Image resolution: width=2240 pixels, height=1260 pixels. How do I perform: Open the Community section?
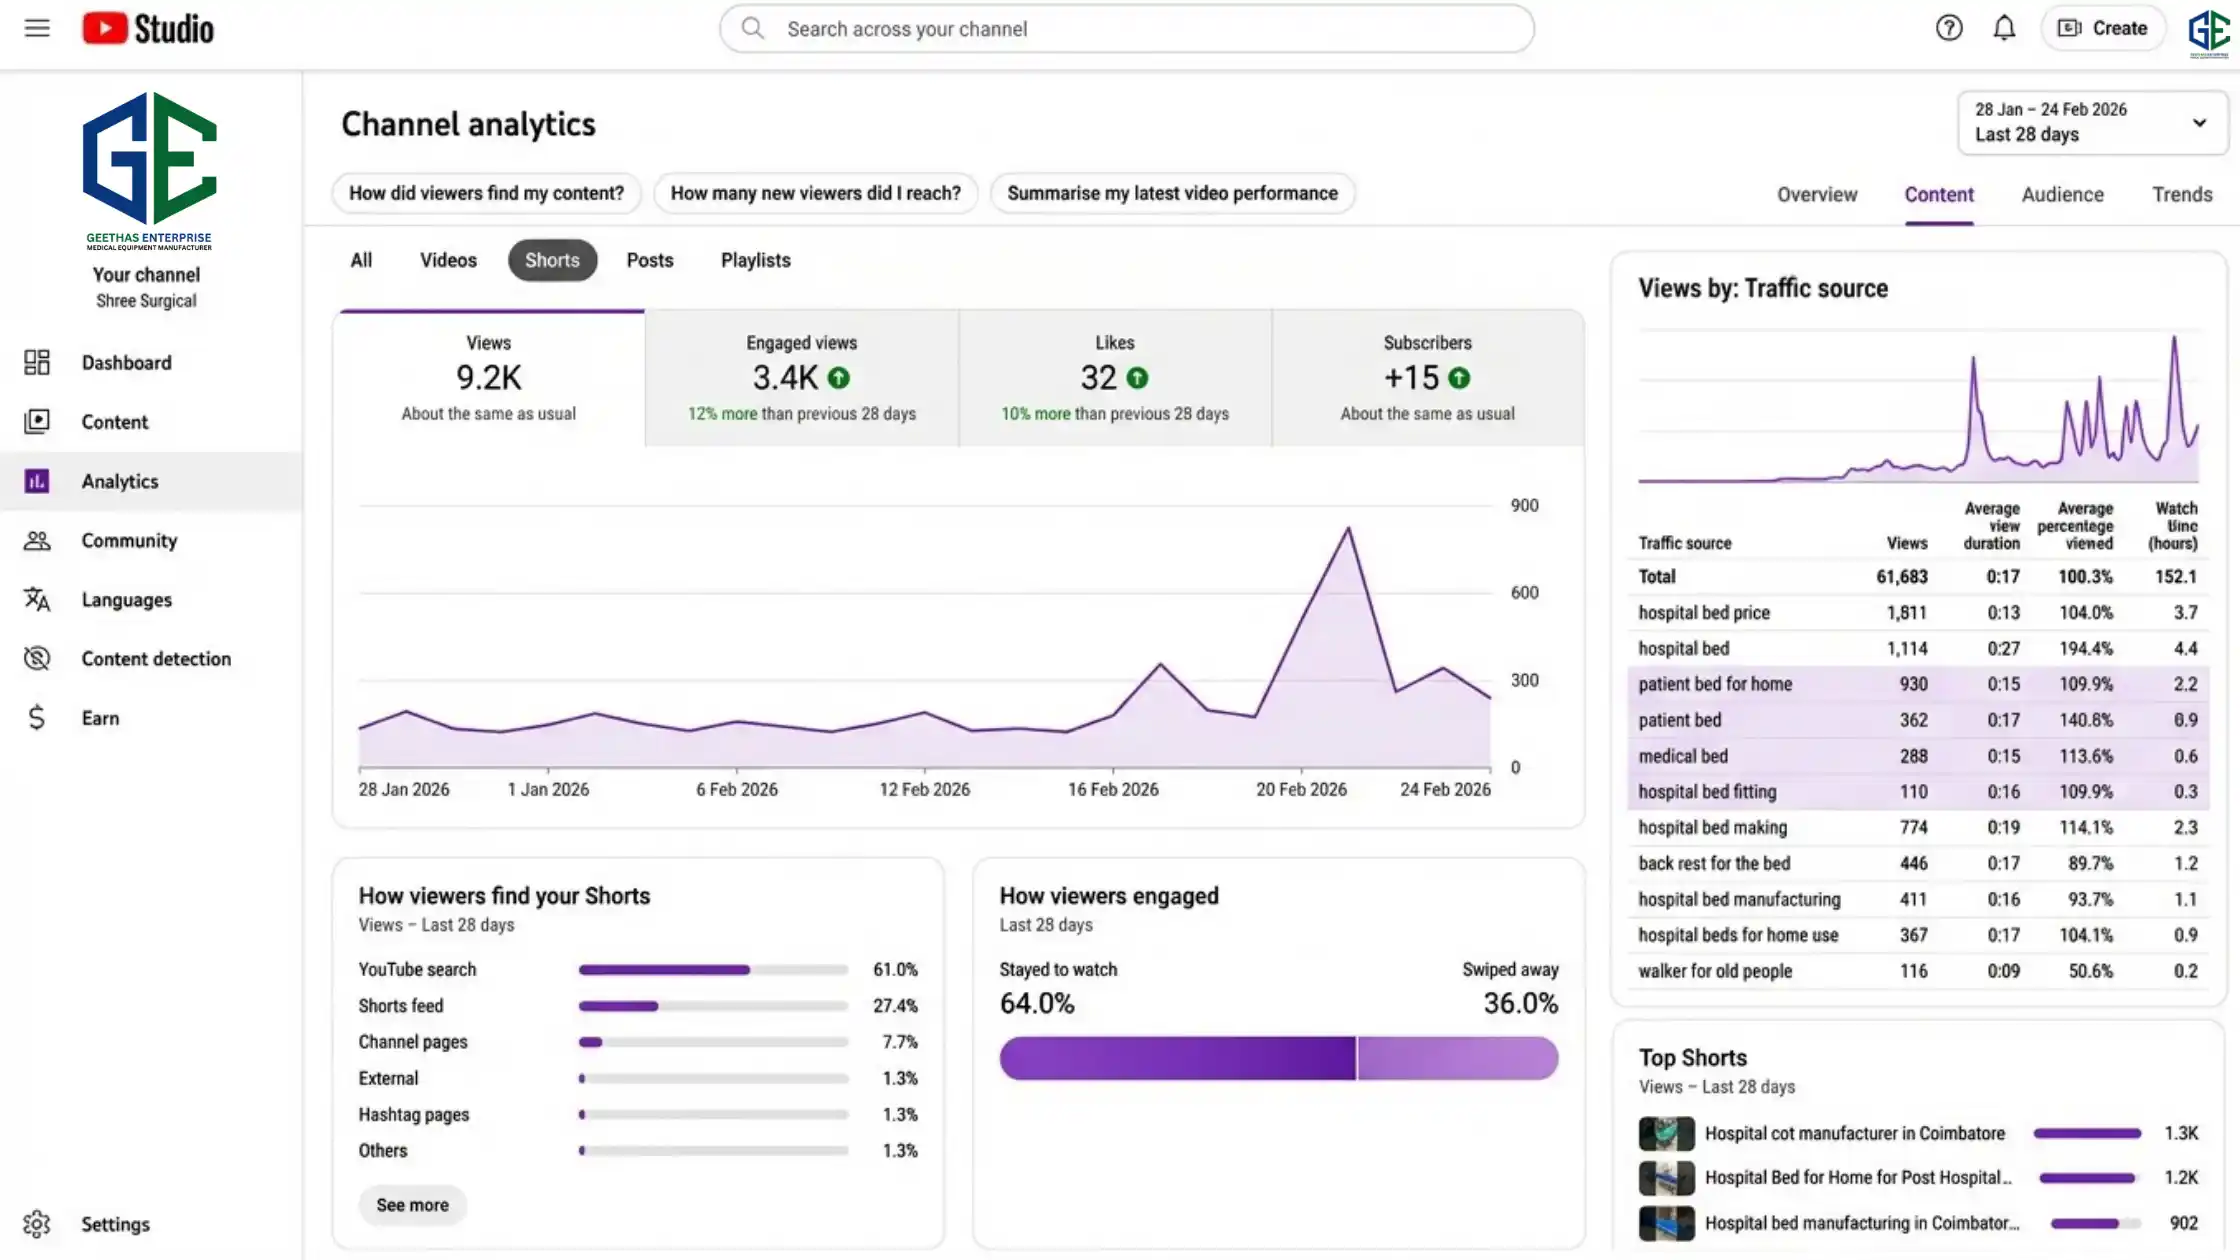click(x=129, y=540)
